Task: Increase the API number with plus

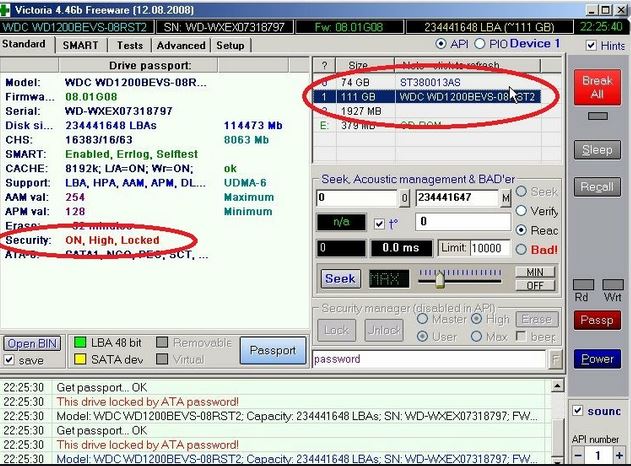Action: click(x=619, y=456)
